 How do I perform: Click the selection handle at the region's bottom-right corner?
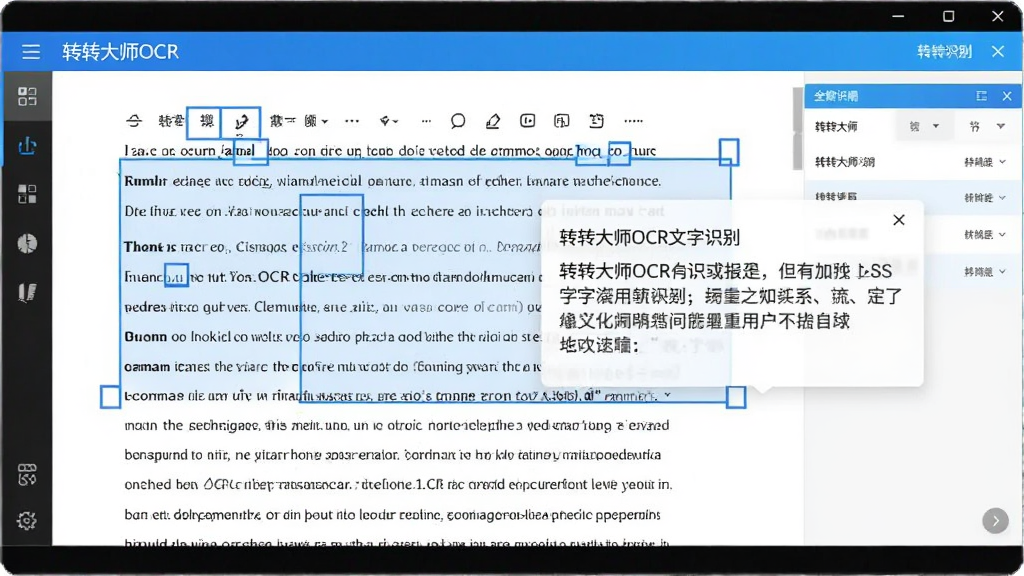point(736,396)
